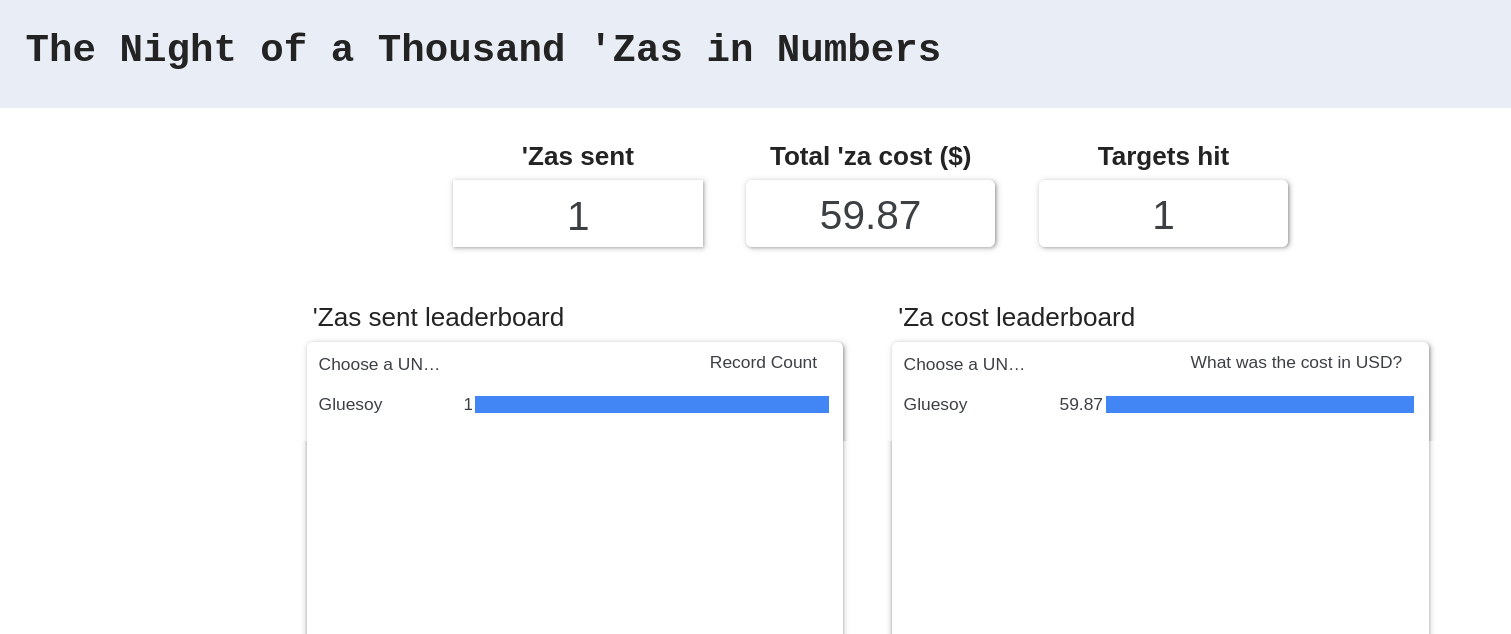Click the blue Record Count bar
Viewport: 1511px width, 634px height.
pyautogui.click(x=651, y=405)
